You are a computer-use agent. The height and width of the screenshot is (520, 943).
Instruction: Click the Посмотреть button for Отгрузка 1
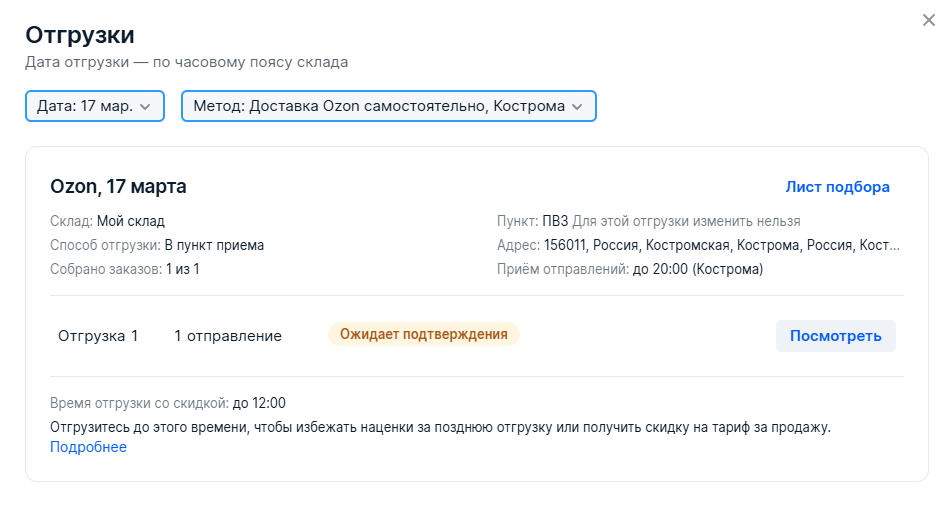835,336
